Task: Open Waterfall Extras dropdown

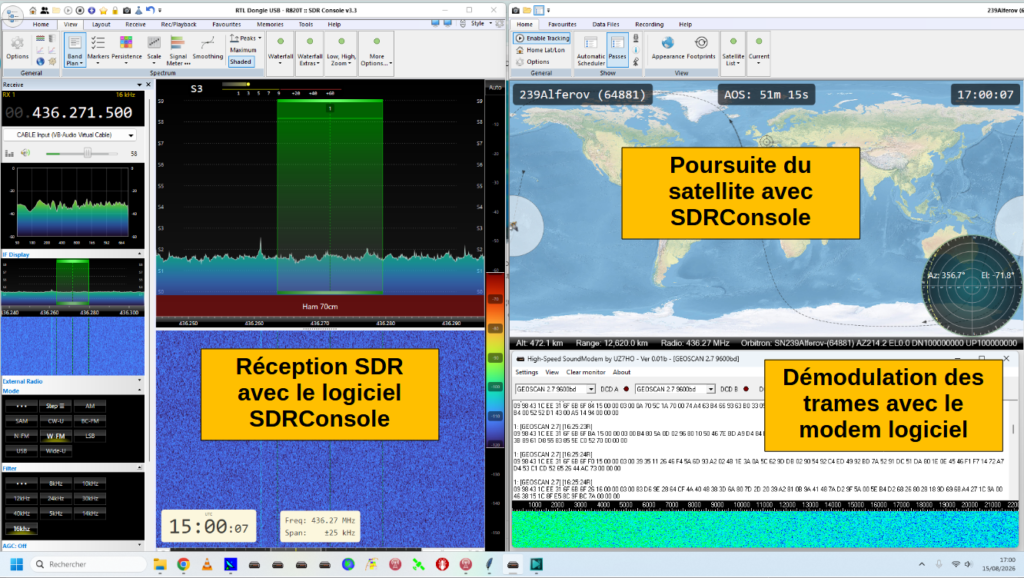Action: (x=310, y=52)
